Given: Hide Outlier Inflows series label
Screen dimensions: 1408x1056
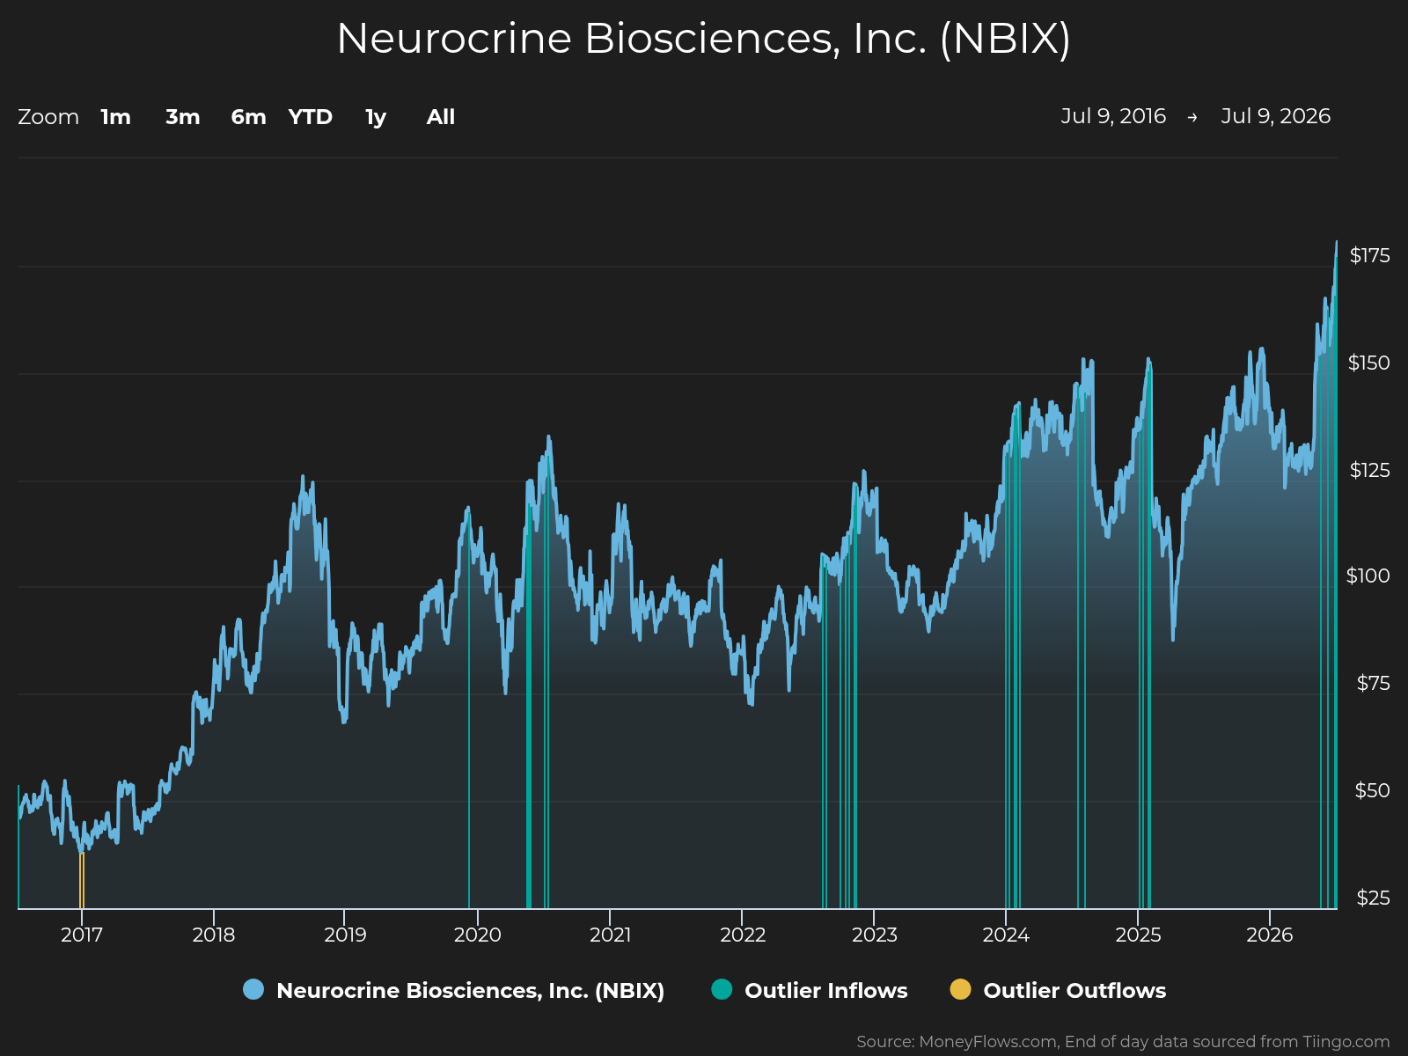Looking at the screenshot, I should click(x=826, y=990).
